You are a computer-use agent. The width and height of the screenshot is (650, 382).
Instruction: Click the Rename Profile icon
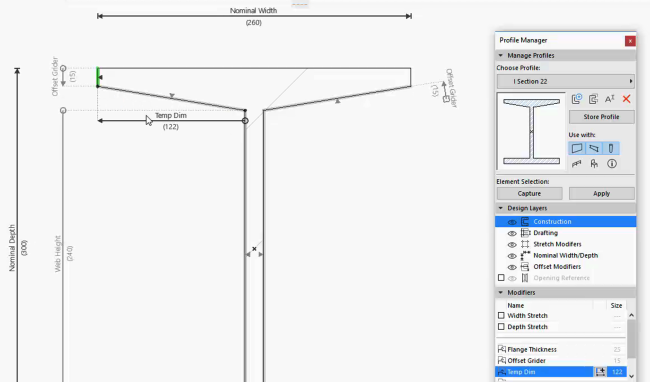point(609,99)
